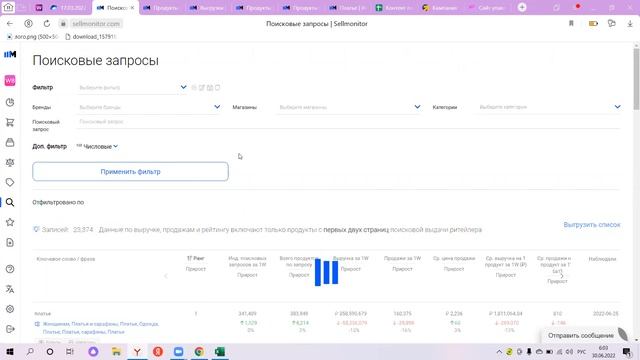Open the settings gear sidebar icon
This screenshot has width=640, height=360.
click(10, 309)
